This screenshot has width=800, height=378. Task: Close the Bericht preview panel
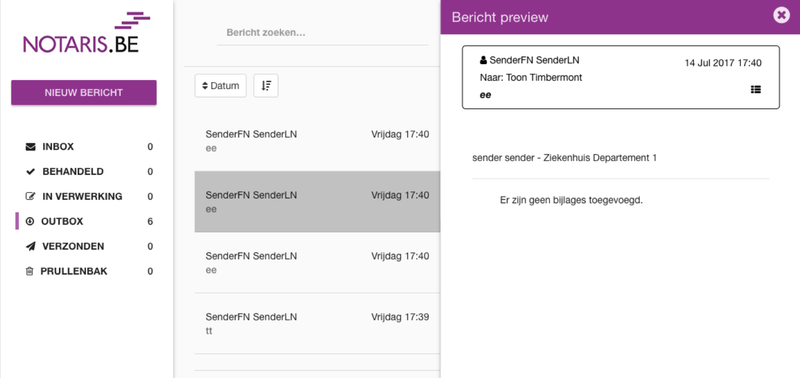click(781, 15)
